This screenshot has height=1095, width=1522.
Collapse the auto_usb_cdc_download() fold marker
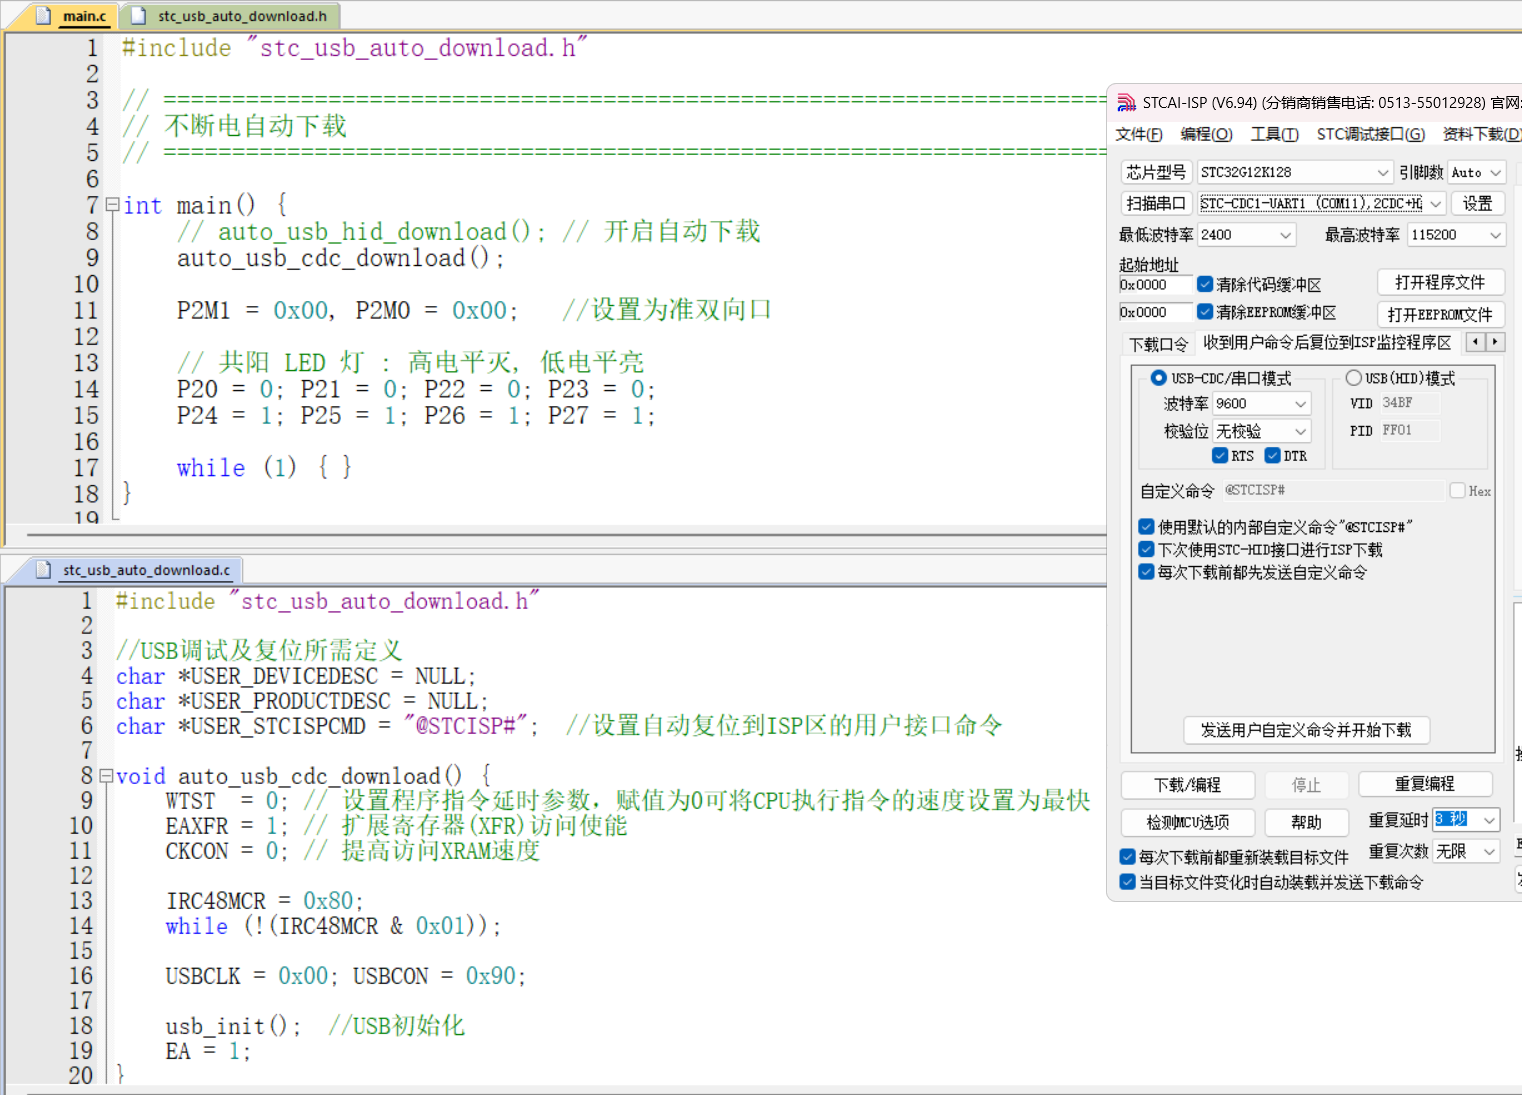pos(106,775)
